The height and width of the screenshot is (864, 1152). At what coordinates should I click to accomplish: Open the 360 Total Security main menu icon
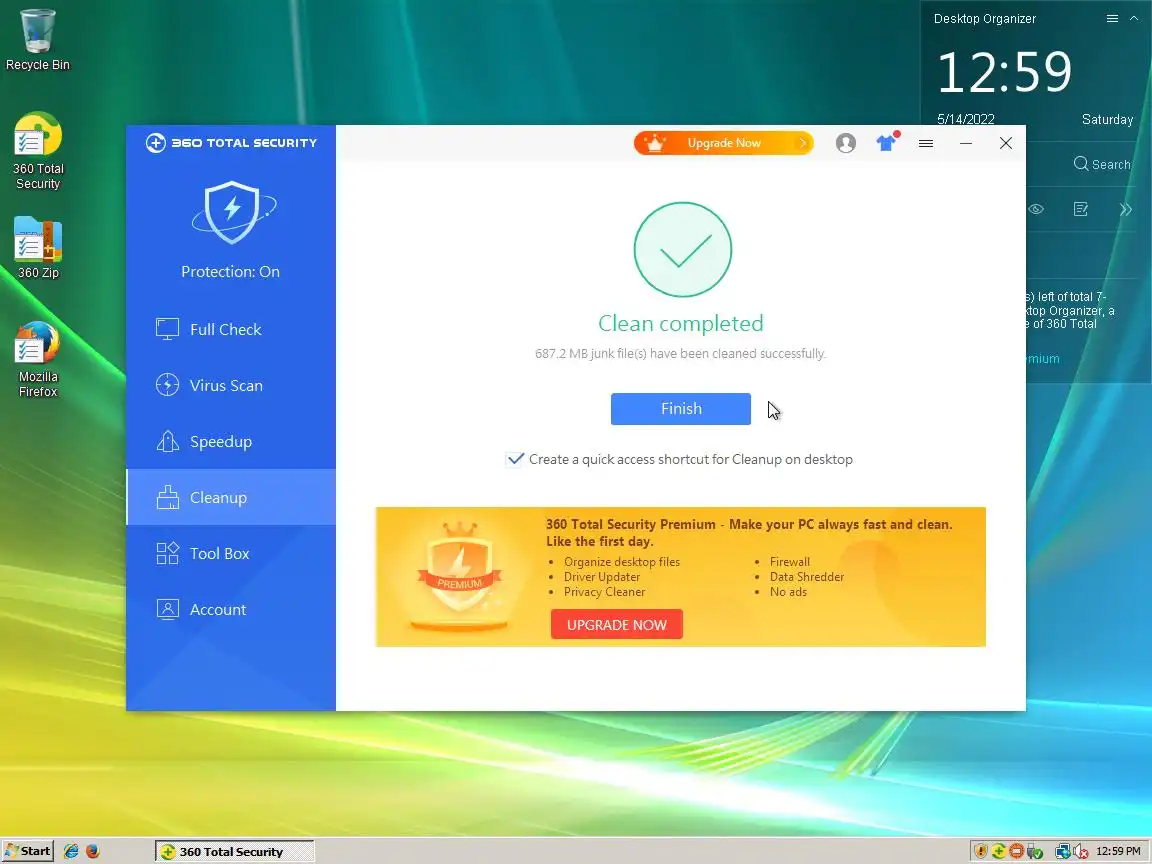[x=926, y=143]
